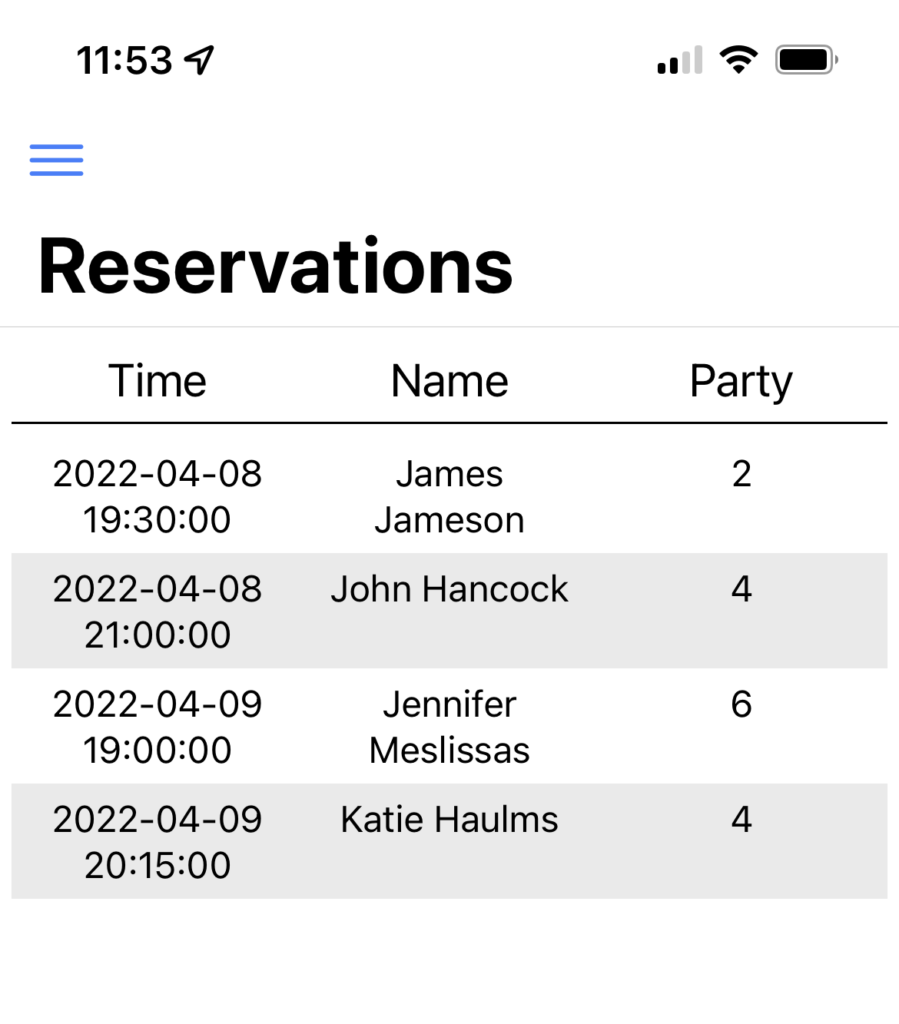Select the 2022-04-09 20:15:00 time cell

(157, 841)
